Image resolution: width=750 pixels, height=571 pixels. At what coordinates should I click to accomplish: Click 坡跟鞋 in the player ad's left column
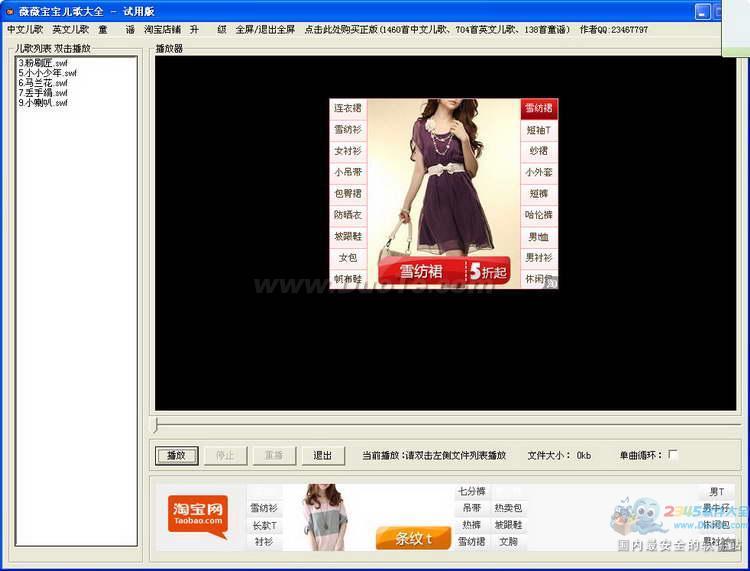[348, 236]
